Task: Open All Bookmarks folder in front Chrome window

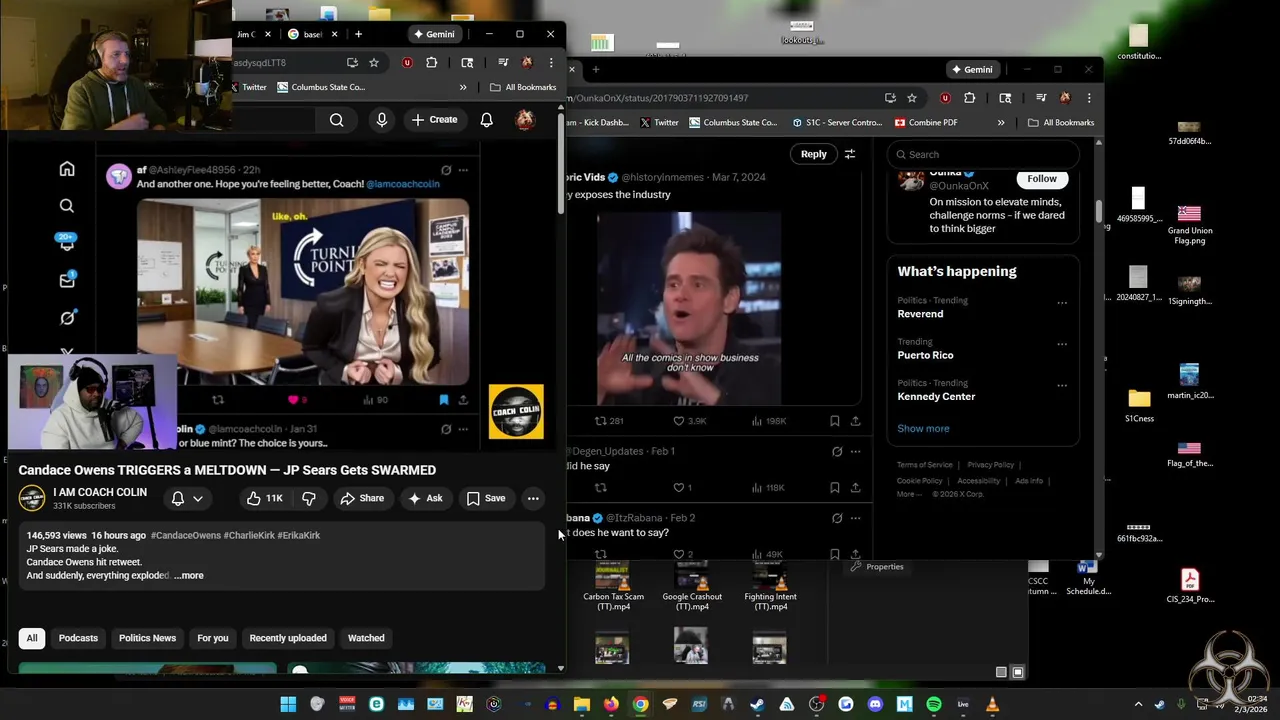Action: pyautogui.click(x=523, y=87)
